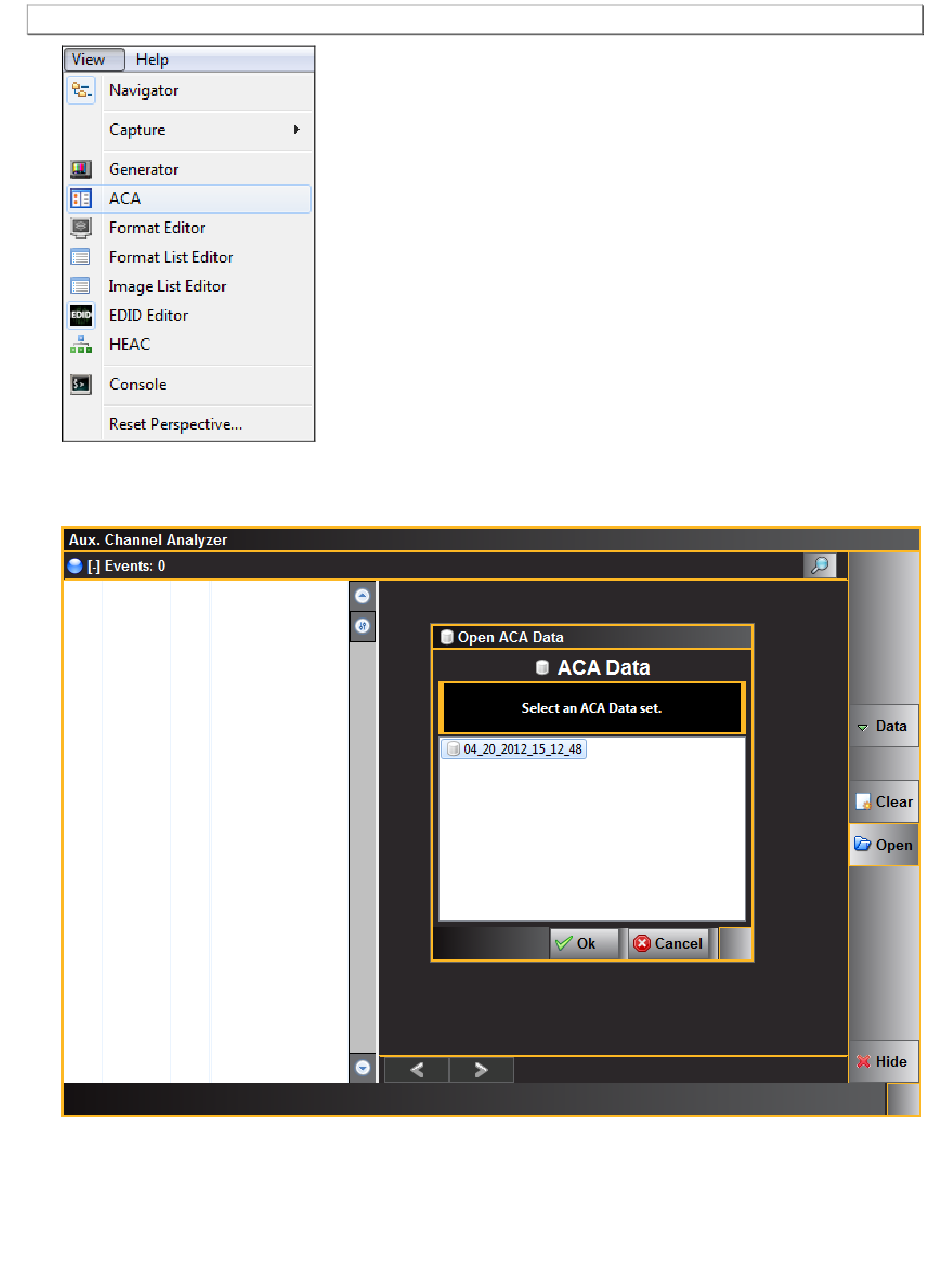Click the vertical scrollbar track of event list

click(x=362, y=848)
